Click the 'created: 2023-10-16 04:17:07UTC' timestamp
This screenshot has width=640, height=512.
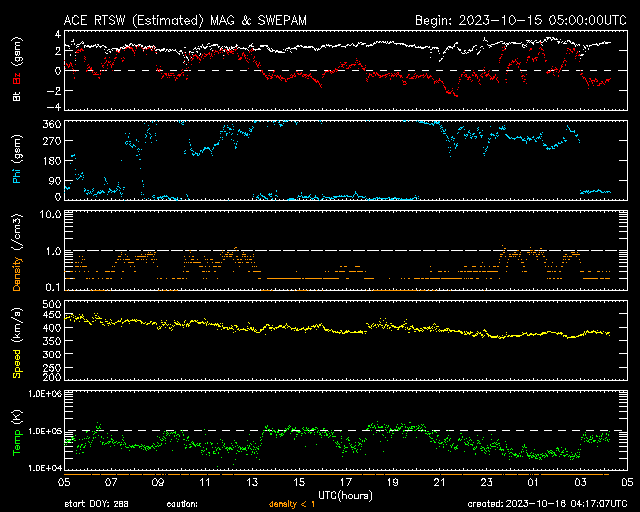pyautogui.click(x=547, y=504)
